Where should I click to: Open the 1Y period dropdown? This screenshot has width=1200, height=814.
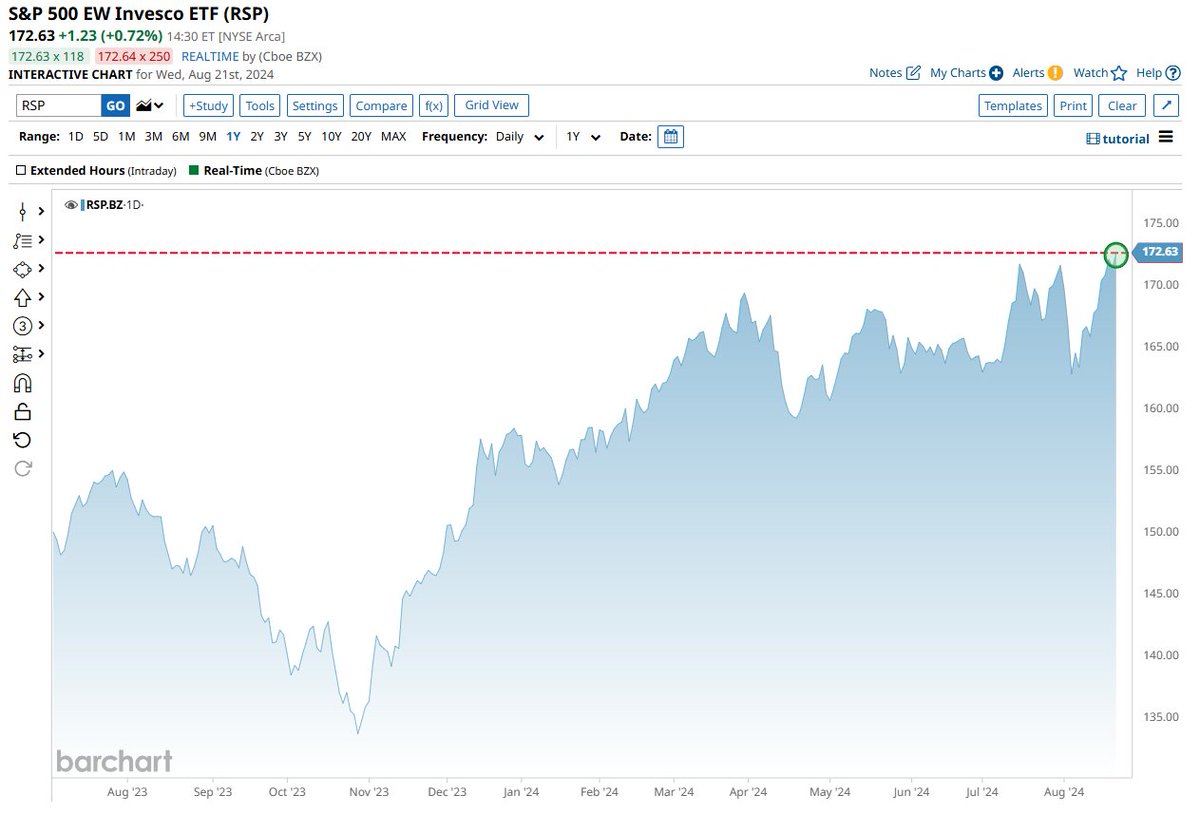click(584, 137)
